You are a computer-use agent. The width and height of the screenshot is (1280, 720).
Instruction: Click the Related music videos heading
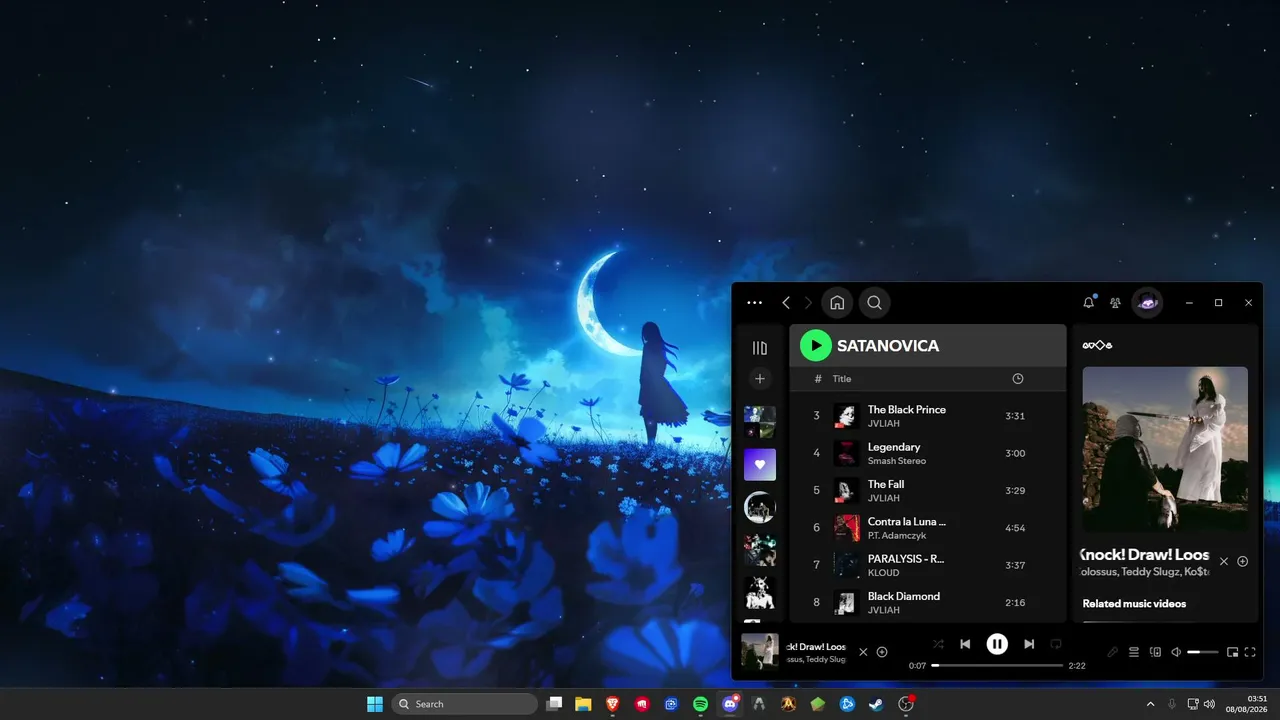[x=1134, y=604]
